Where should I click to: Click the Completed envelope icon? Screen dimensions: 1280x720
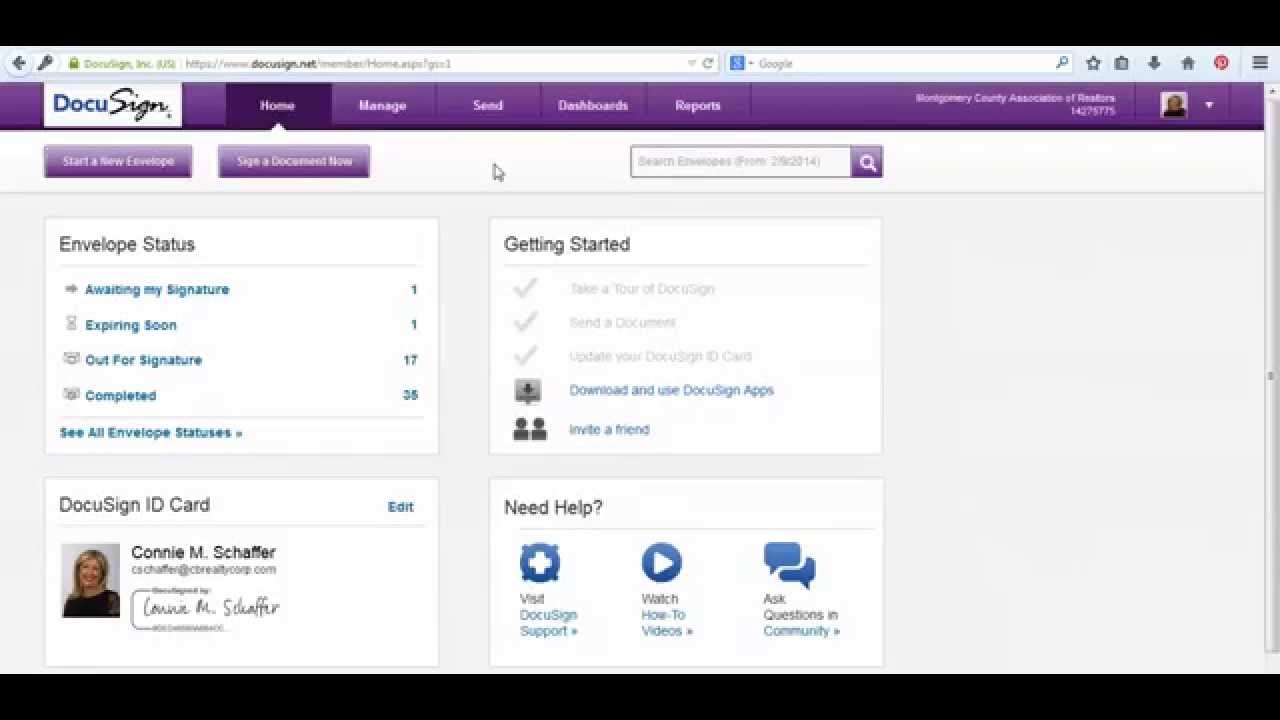click(71, 395)
